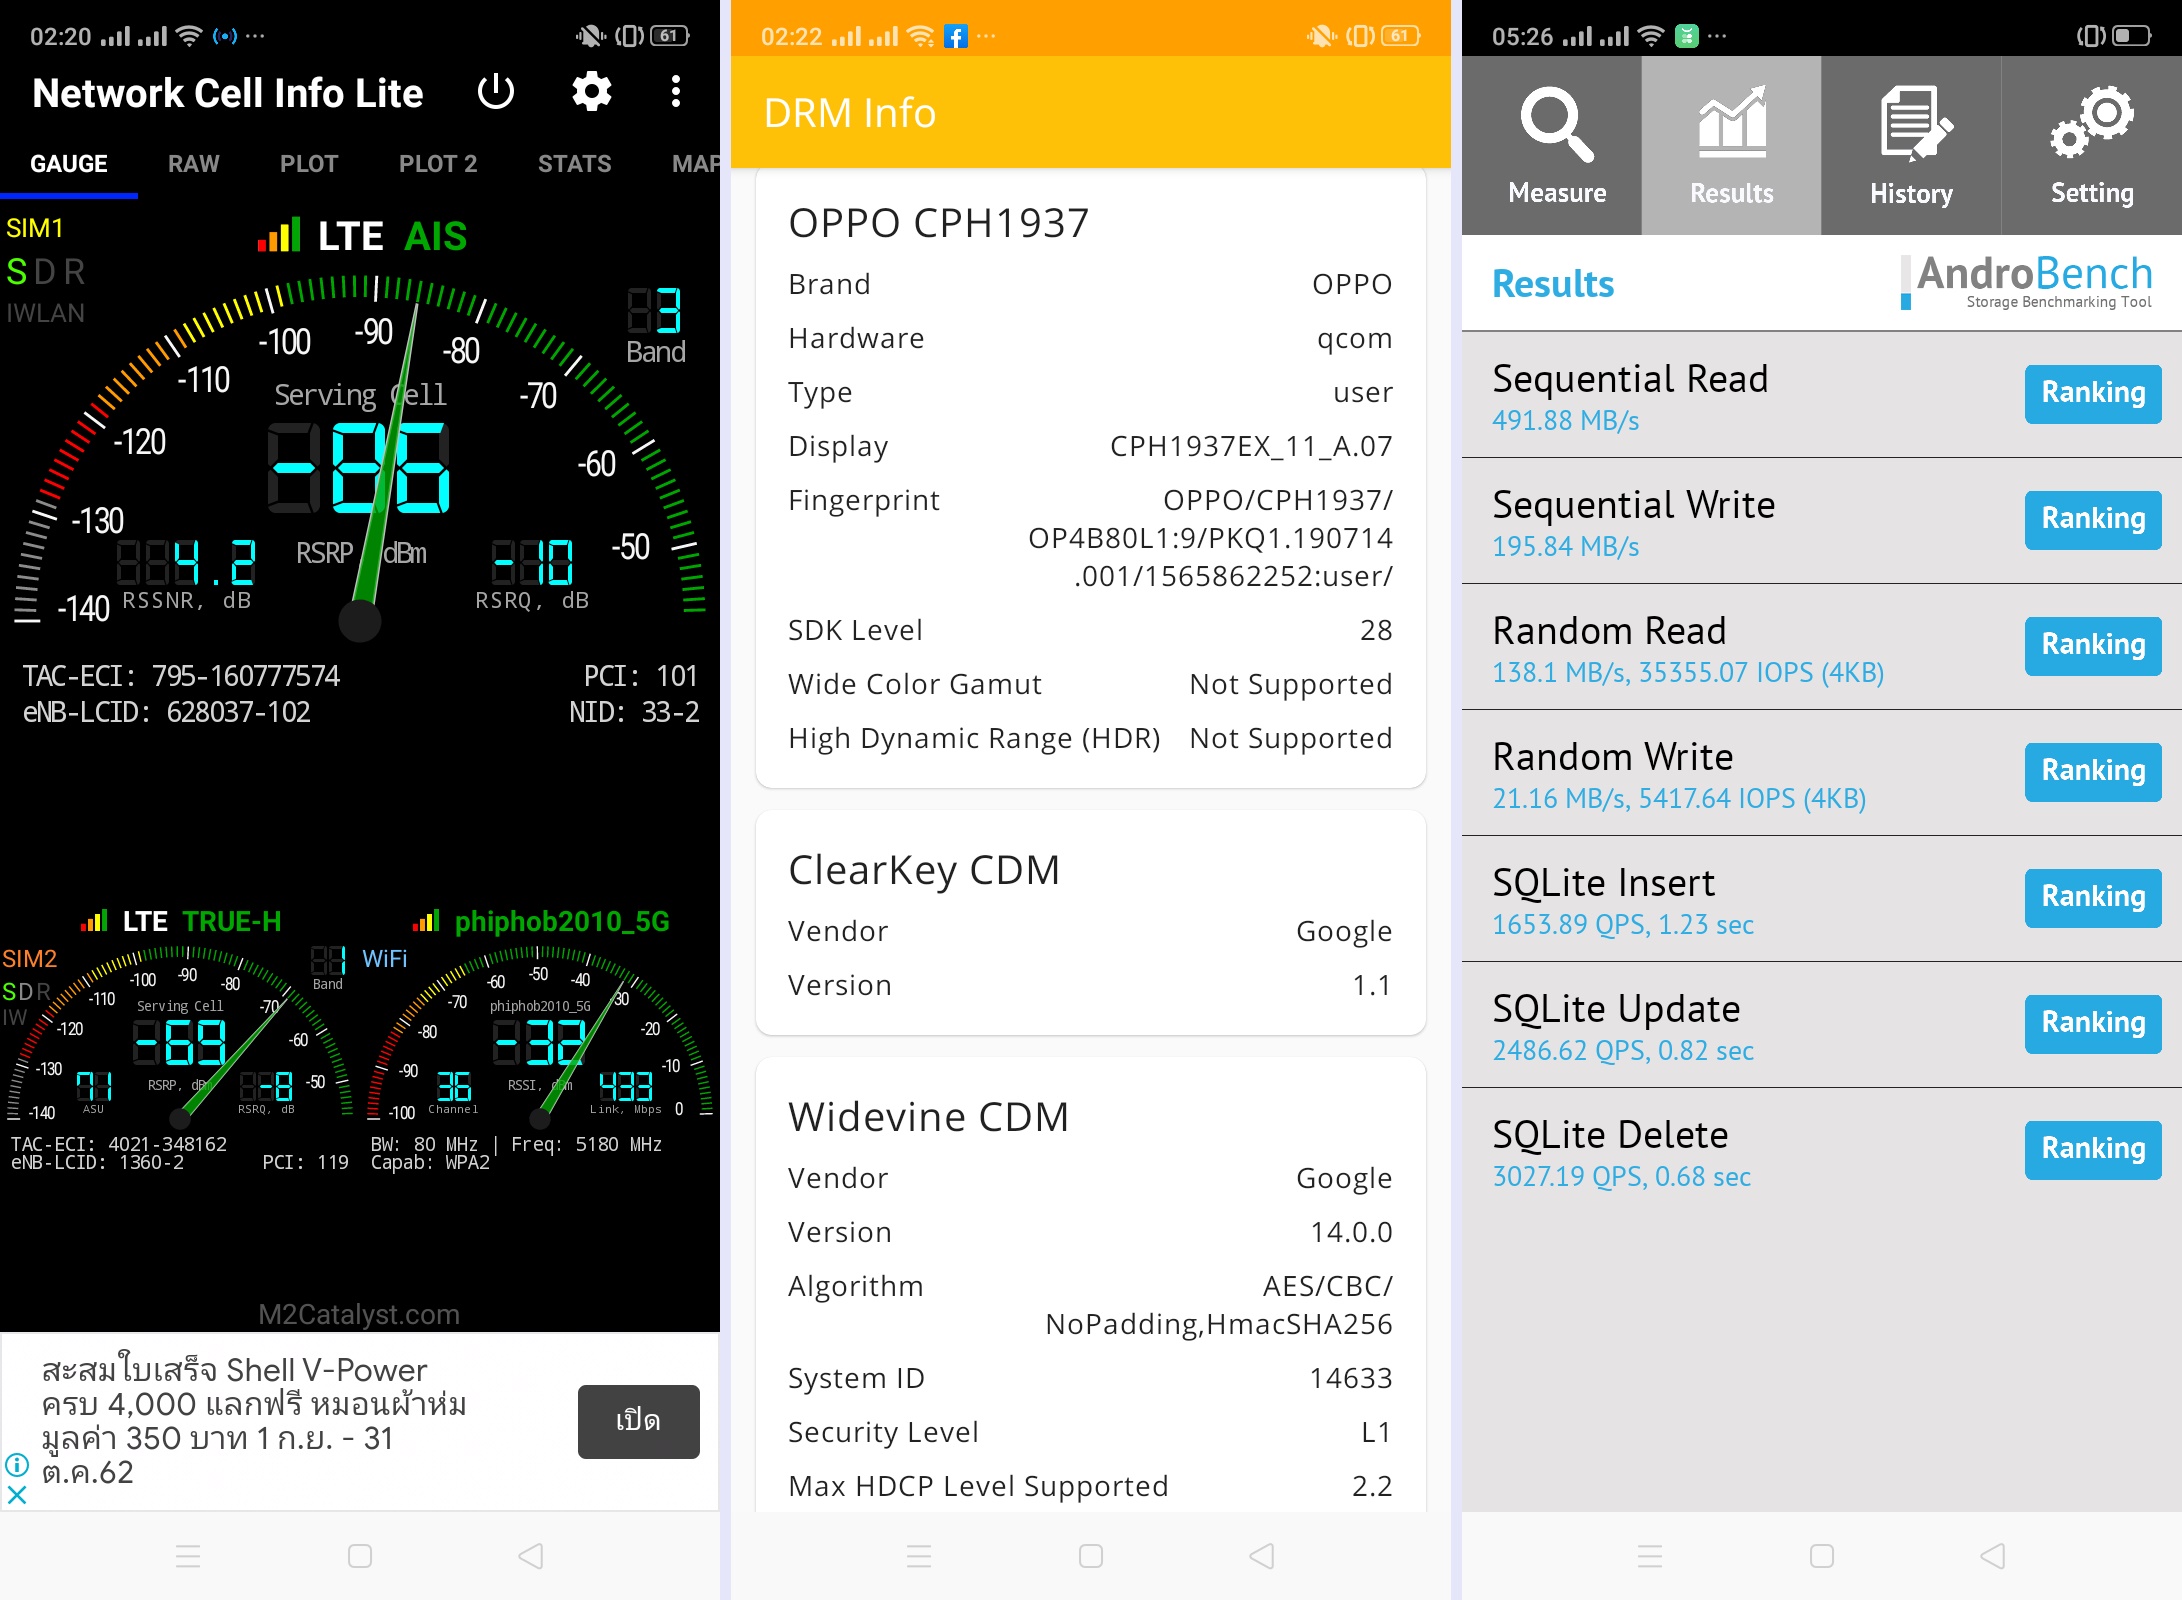Tap home button in DRM Info screen
2182x1600 pixels.
pos(1091,1556)
